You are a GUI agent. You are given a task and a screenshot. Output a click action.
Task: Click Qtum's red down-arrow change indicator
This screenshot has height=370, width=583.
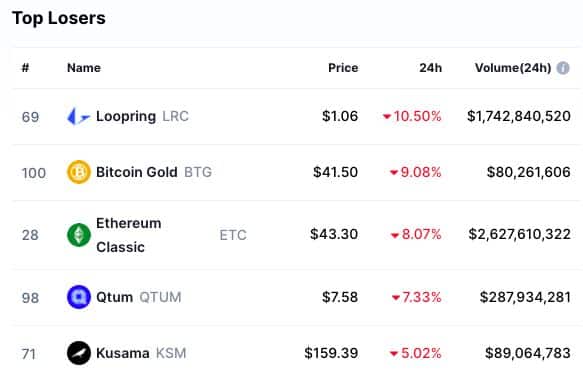(x=396, y=297)
